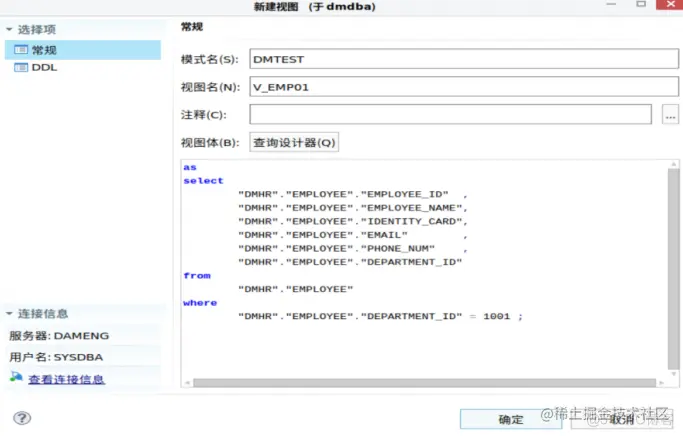Click the 常规 page icon

20,50
